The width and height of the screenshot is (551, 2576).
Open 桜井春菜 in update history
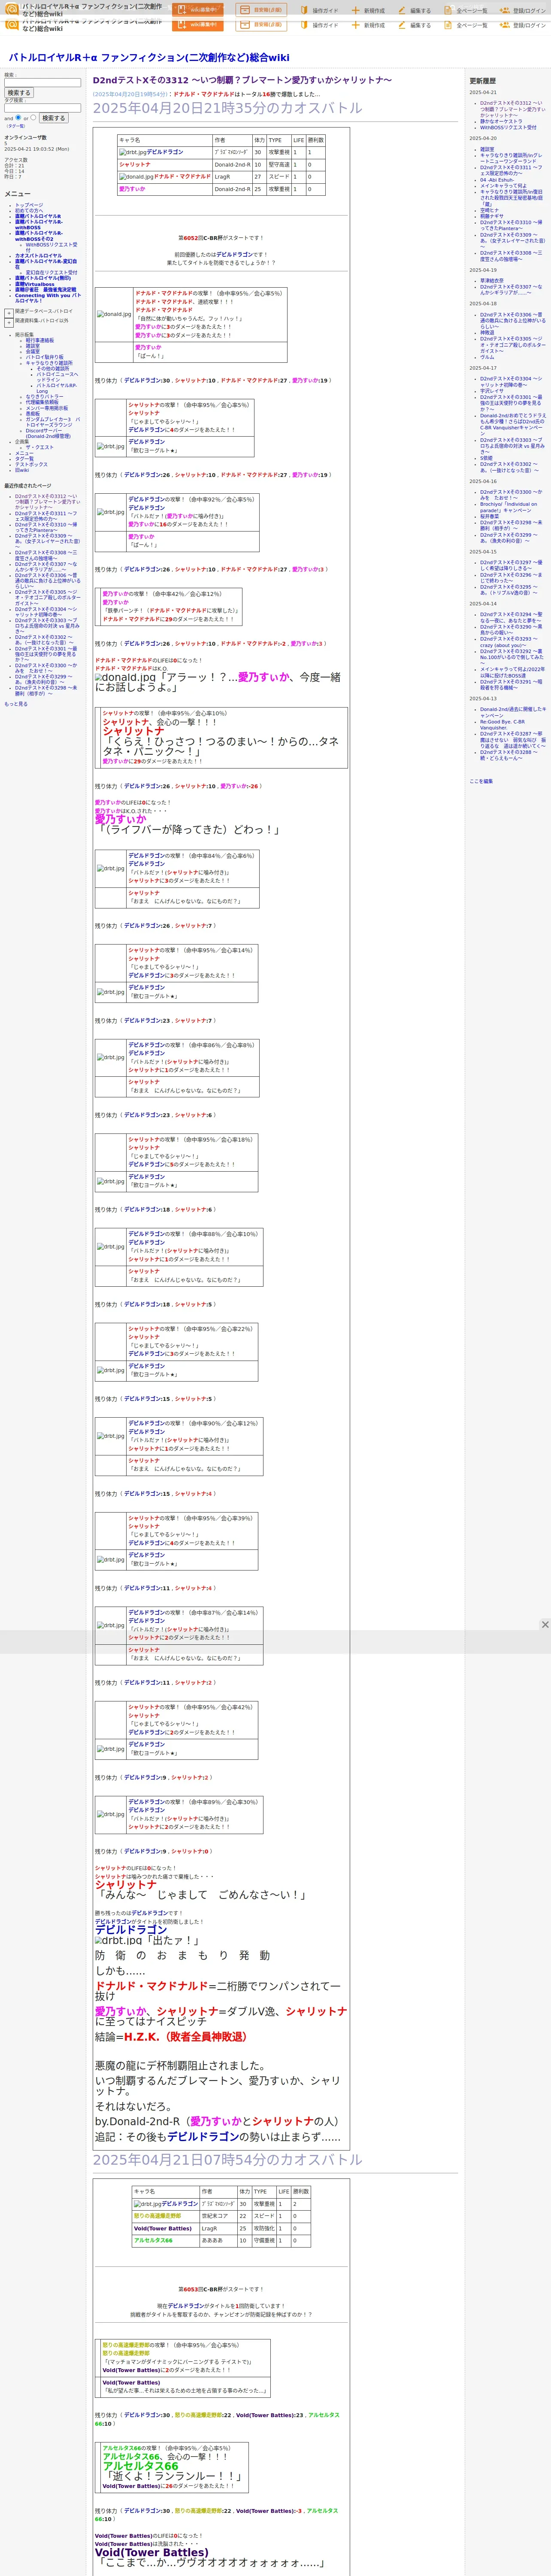click(x=489, y=516)
